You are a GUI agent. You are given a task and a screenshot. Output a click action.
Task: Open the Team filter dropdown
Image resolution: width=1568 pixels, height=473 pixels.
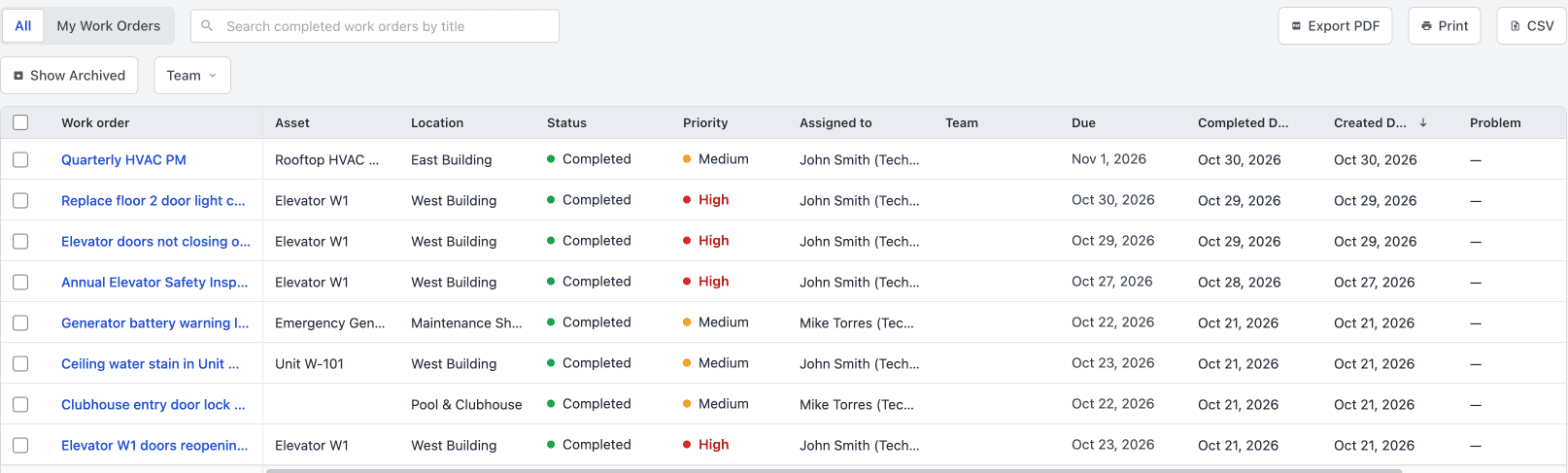click(192, 75)
